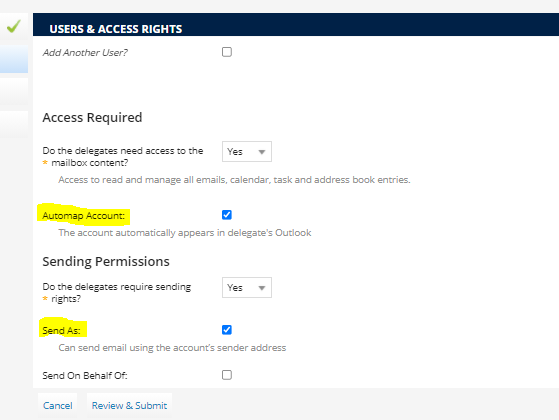Image resolution: width=559 pixels, height=420 pixels.
Task: Uncheck the Automap Account checkbox
Action: point(227,215)
